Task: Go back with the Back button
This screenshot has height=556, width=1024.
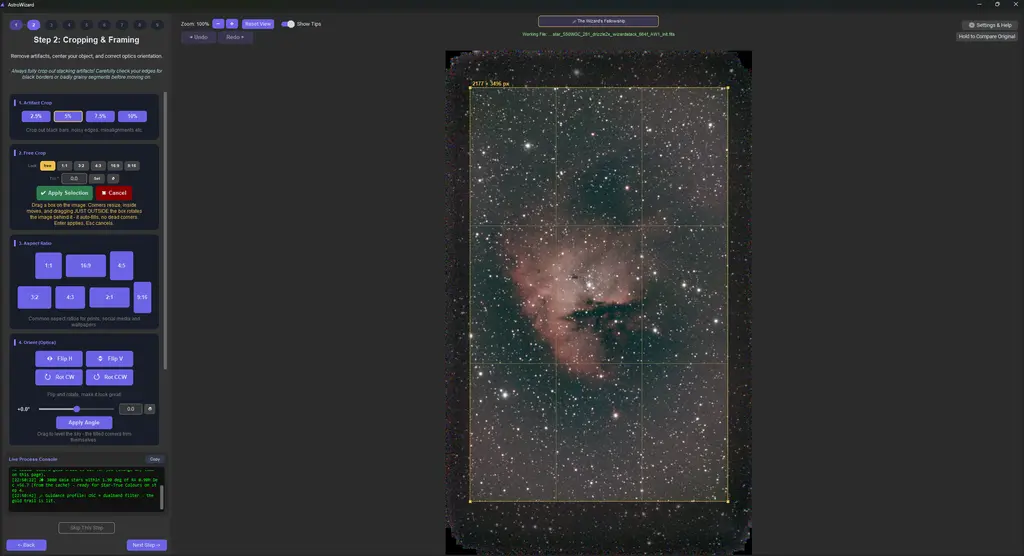Action: point(26,545)
